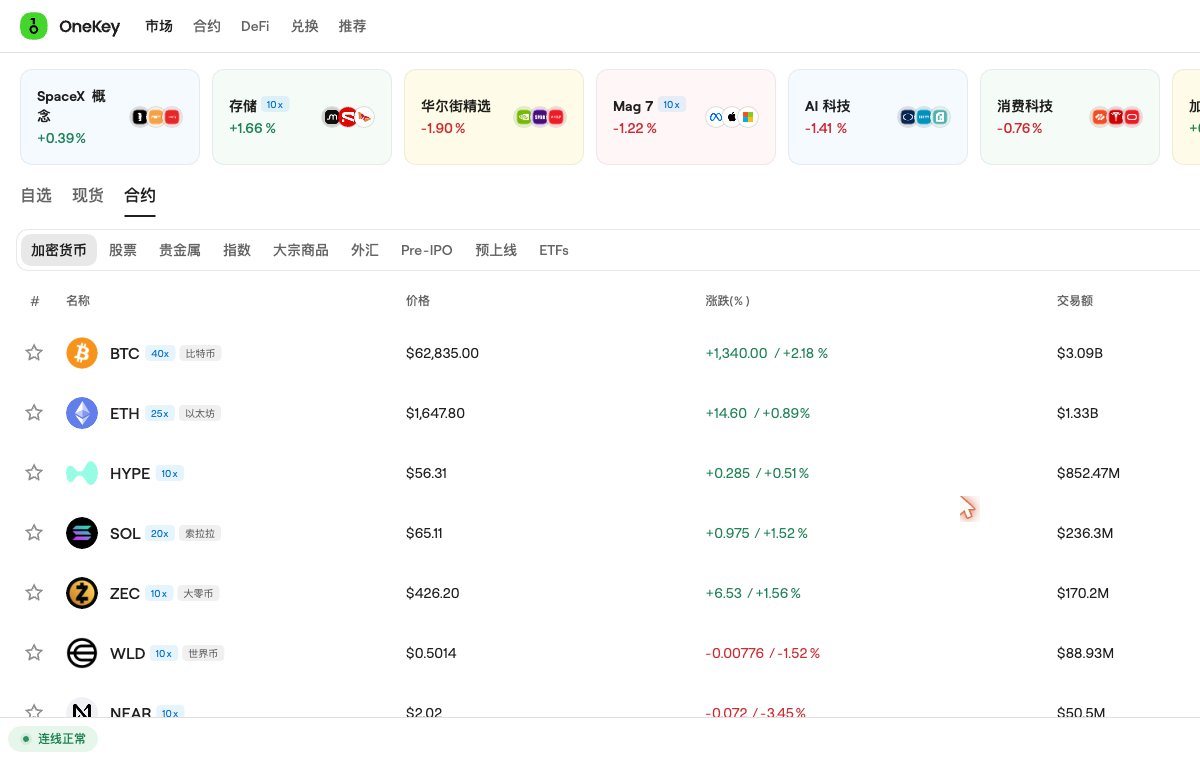
Task: Star SOL to add to watchlist
Action: pos(34,533)
